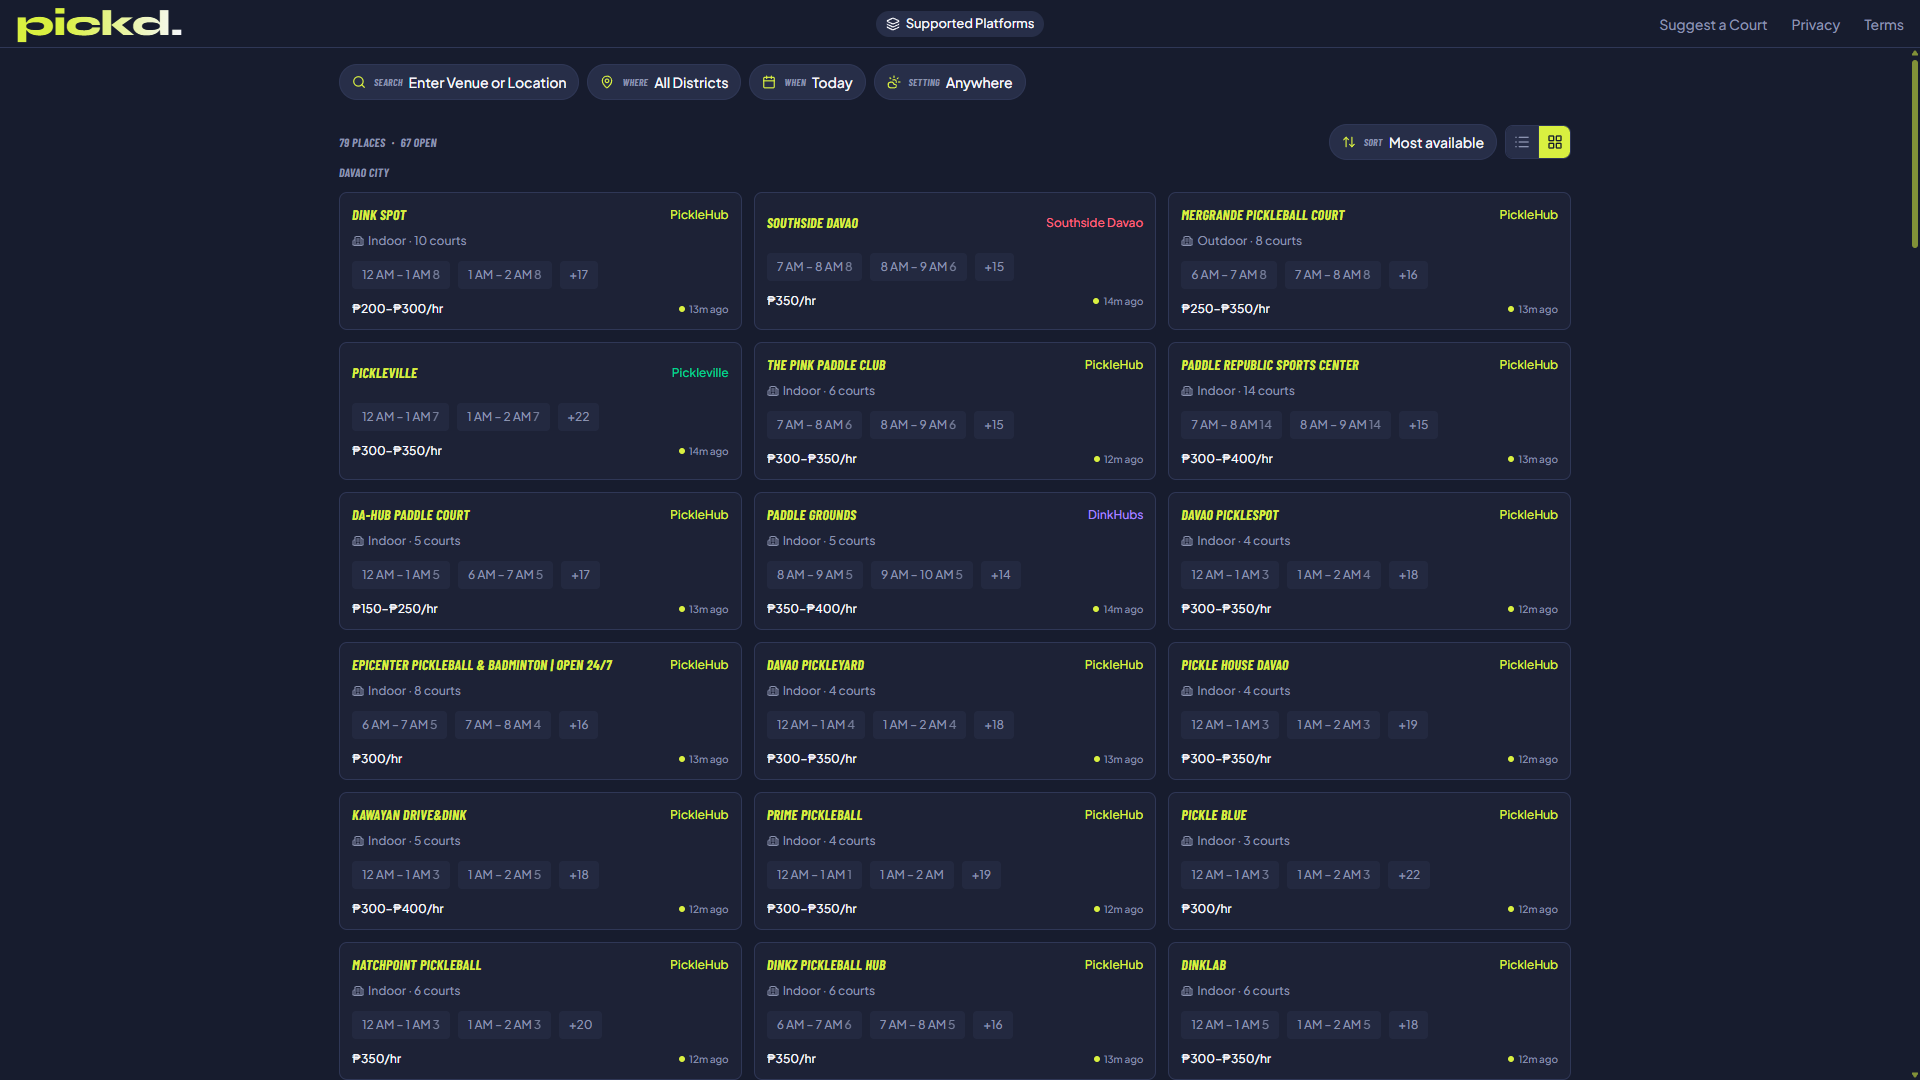Click the pickd. logo
The image size is (1920, 1080).
[x=99, y=24]
